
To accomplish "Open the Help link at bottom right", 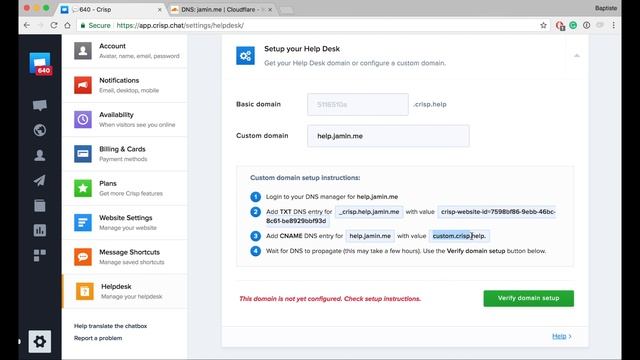I will (x=561, y=336).
